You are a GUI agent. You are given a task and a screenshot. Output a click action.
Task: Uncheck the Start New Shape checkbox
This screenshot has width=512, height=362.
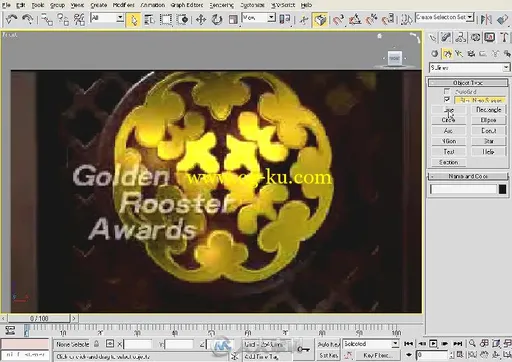[x=447, y=100]
